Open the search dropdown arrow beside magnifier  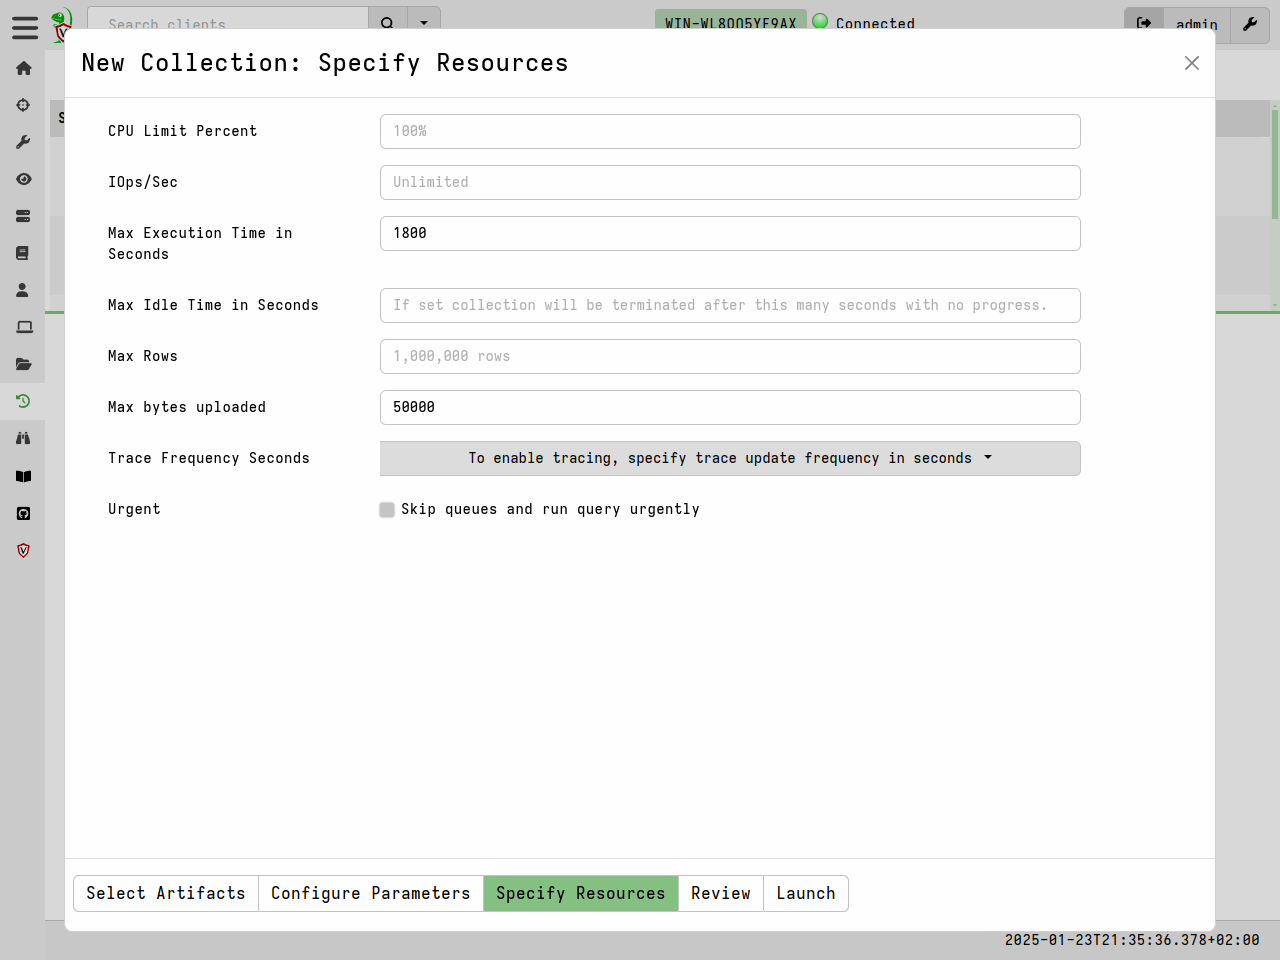pyautogui.click(x=423, y=22)
